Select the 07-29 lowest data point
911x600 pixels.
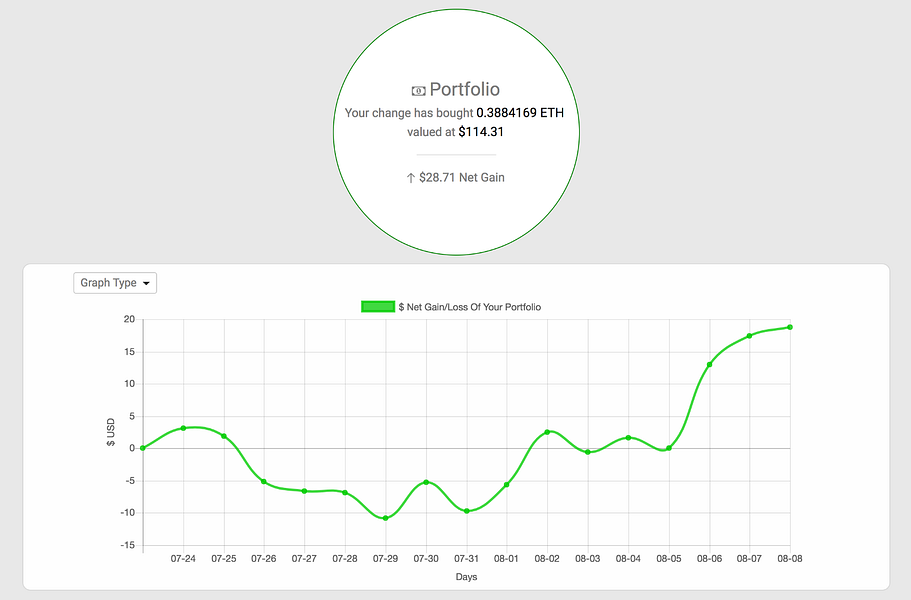tap(386, 518)
